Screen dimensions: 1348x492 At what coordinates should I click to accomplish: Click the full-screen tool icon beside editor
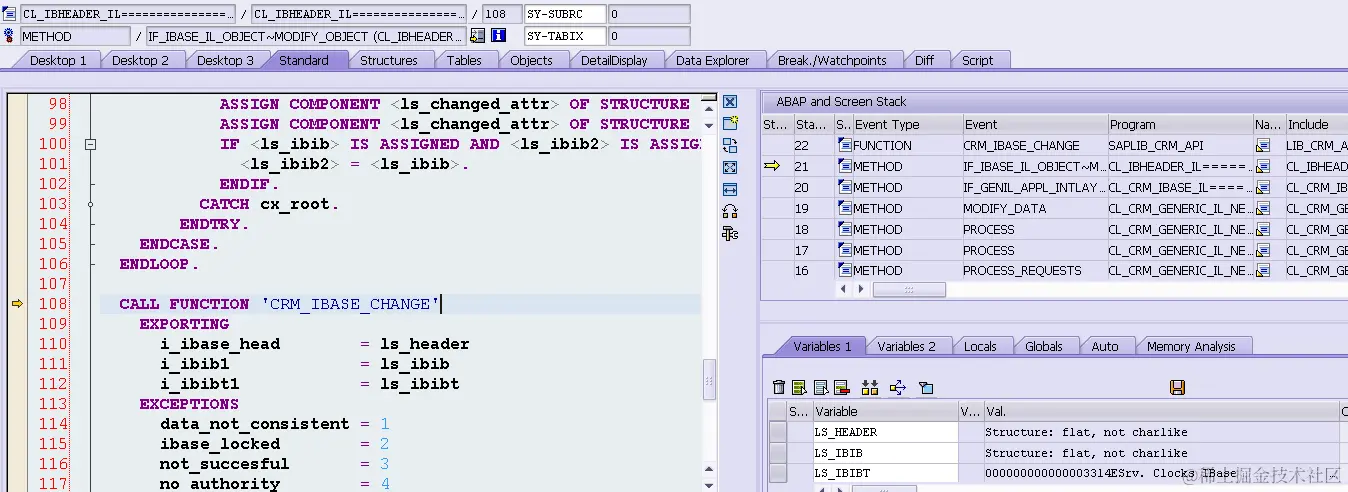730,167
